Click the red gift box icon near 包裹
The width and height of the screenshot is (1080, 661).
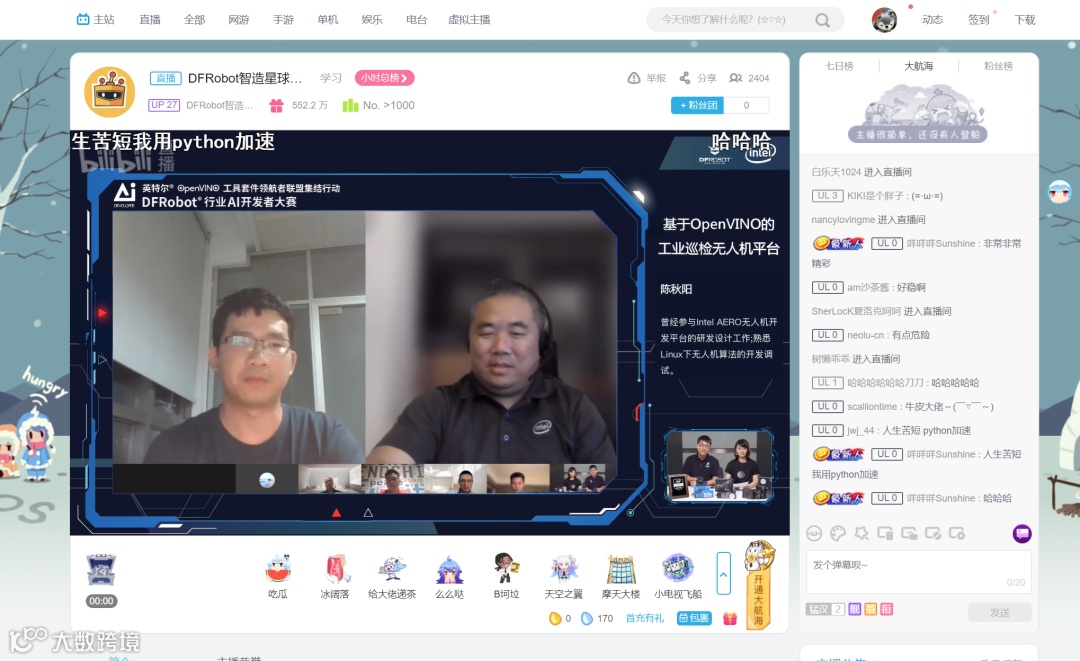coord(730,618)
